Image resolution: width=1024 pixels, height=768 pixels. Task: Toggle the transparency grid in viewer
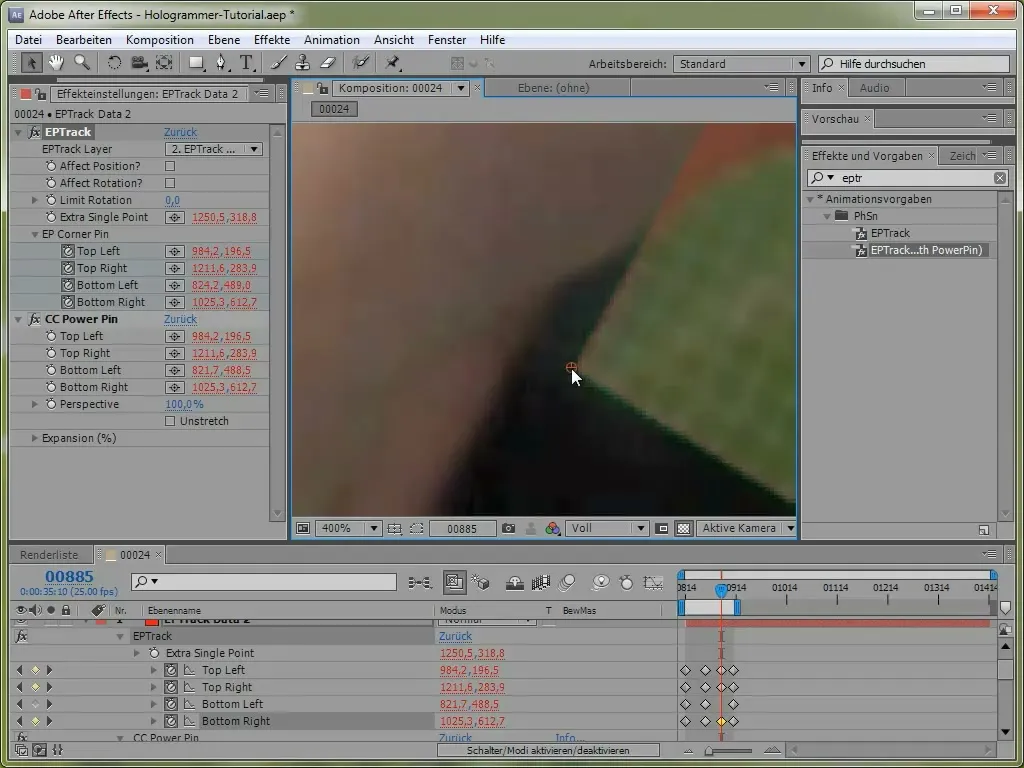tap(683, 528)
